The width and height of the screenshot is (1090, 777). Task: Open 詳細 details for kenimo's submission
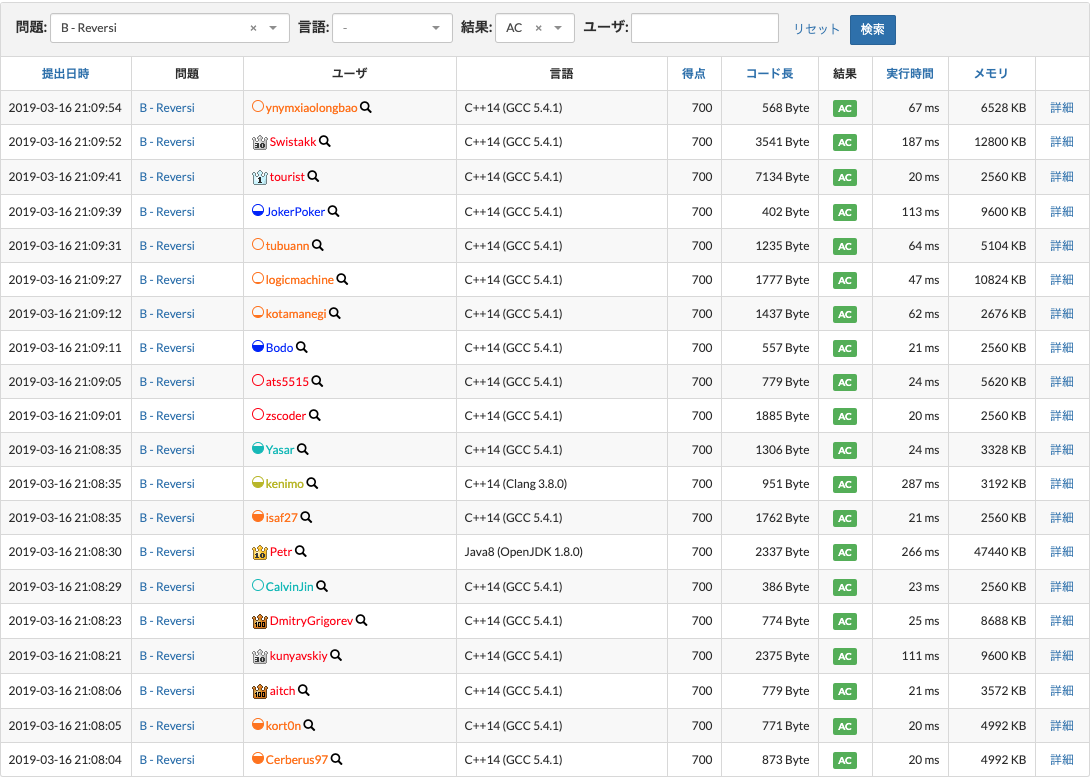(x=1061, y=484)
